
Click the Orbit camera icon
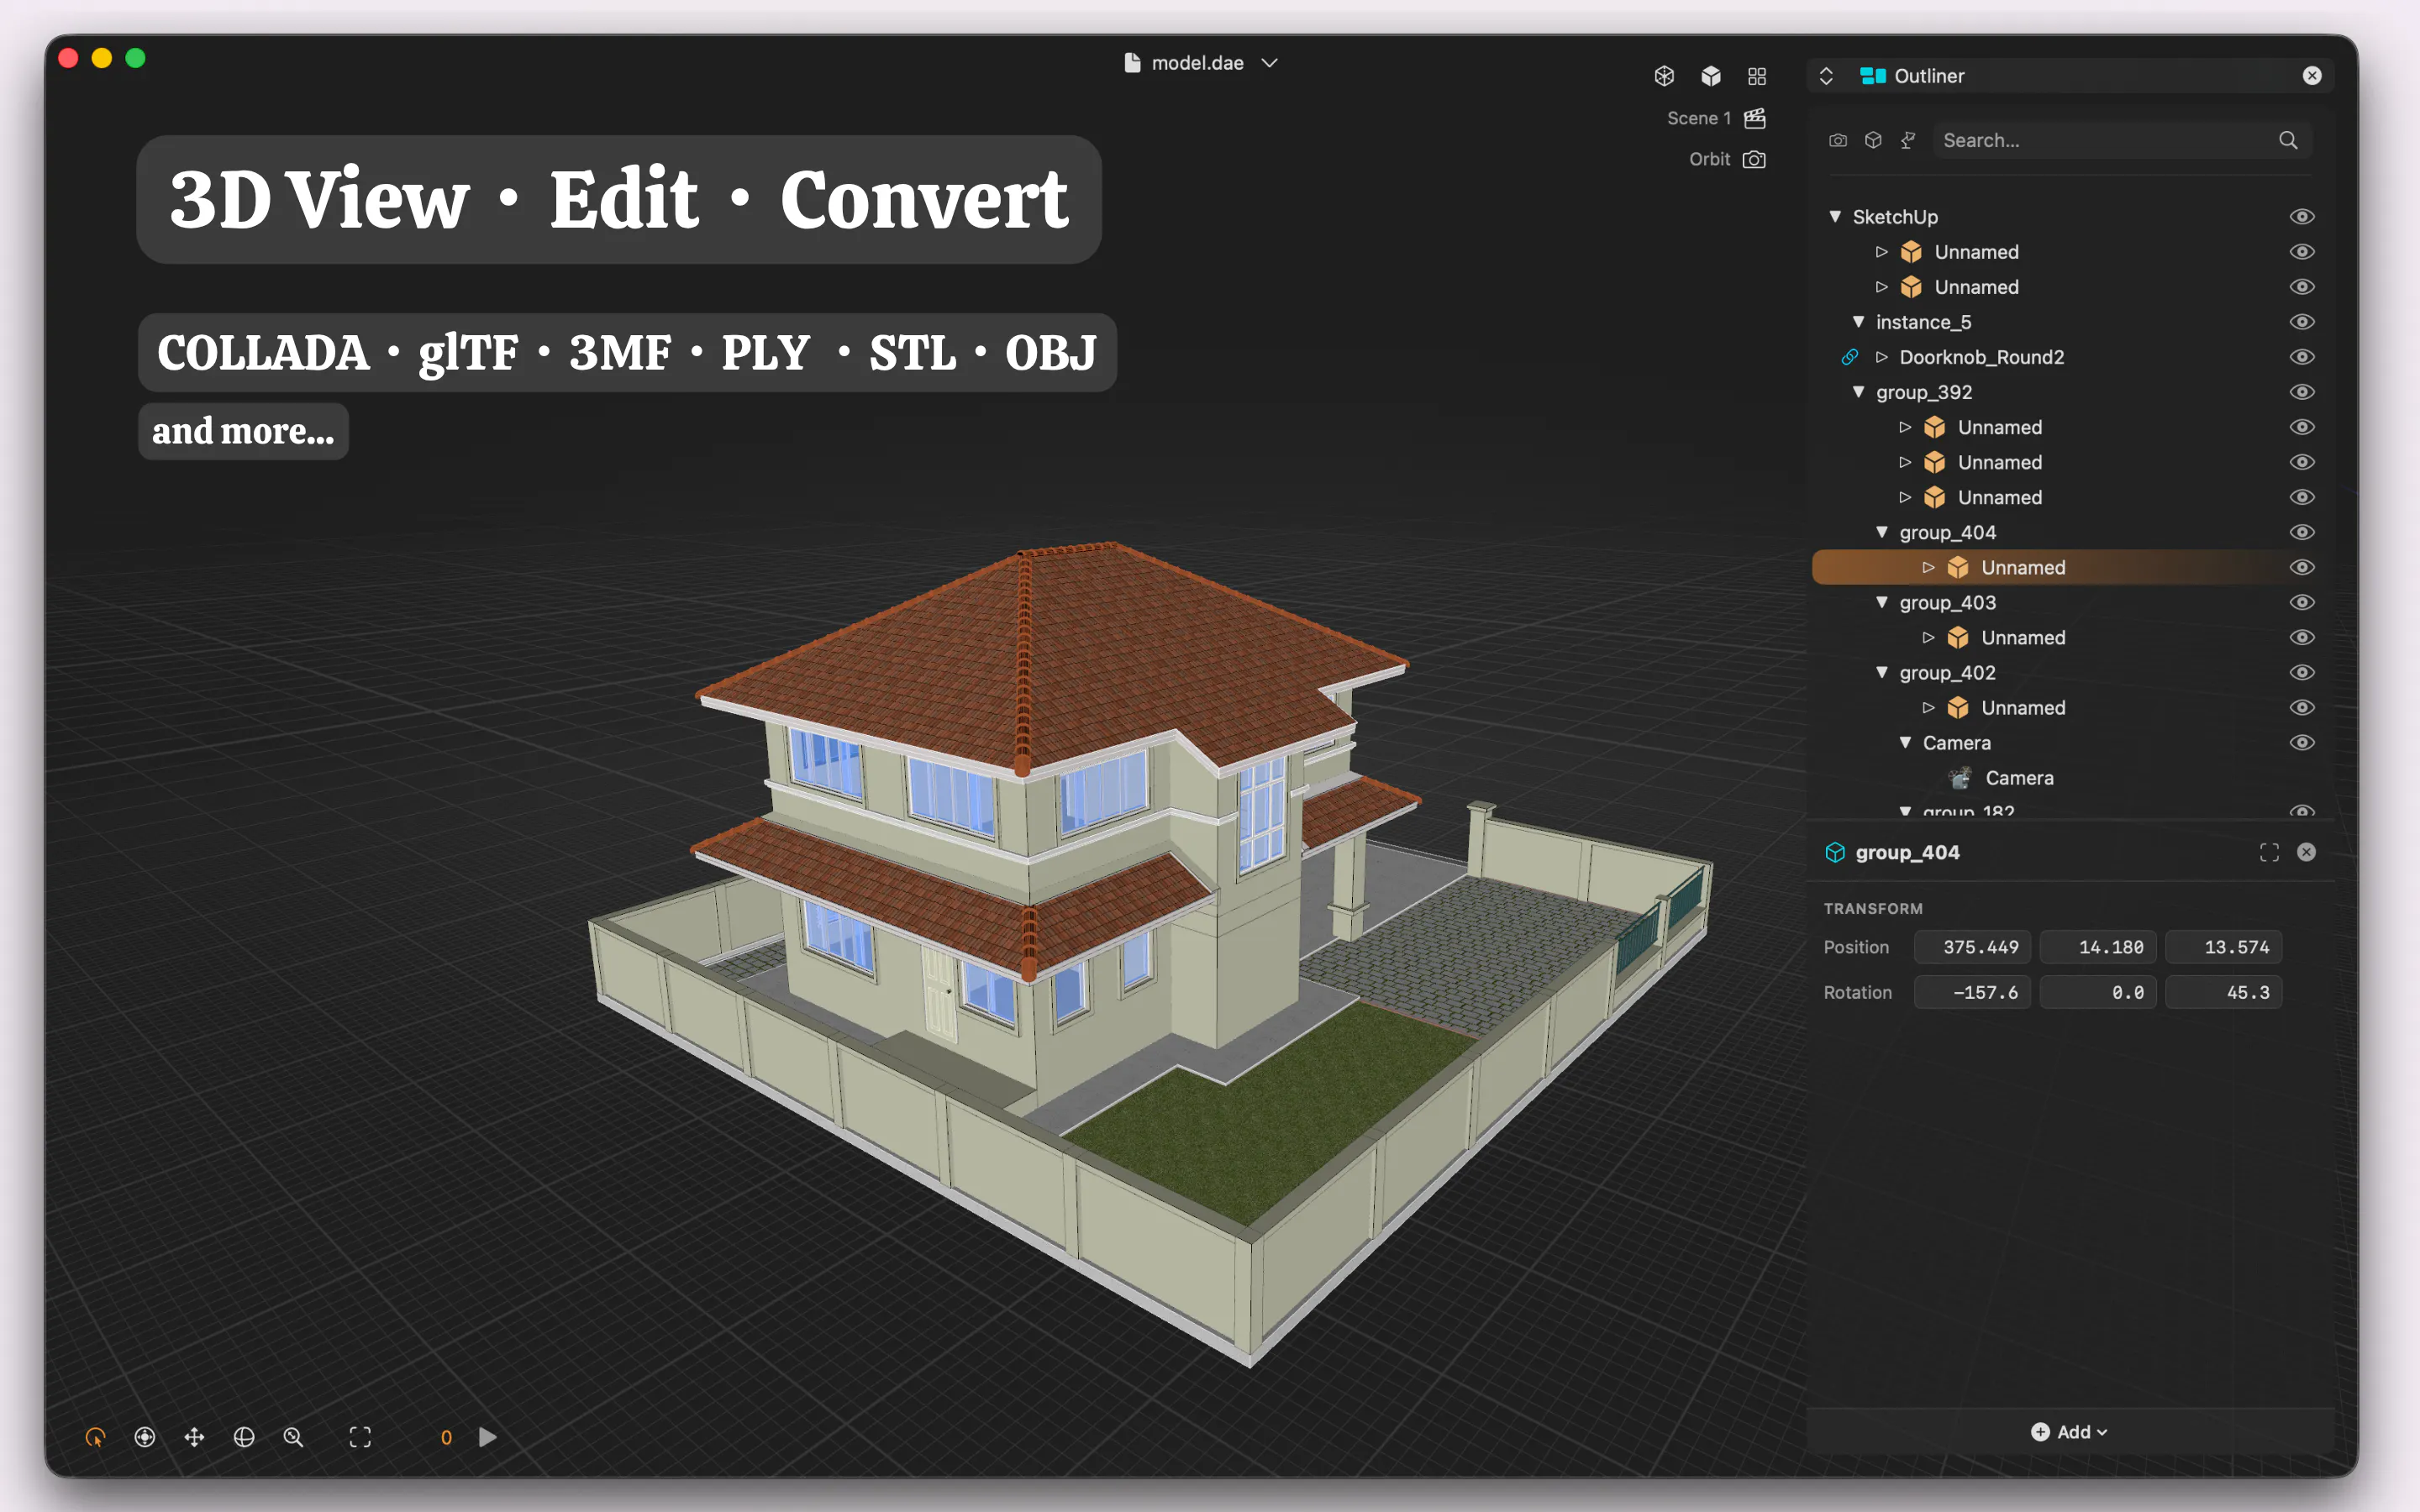1754,159
